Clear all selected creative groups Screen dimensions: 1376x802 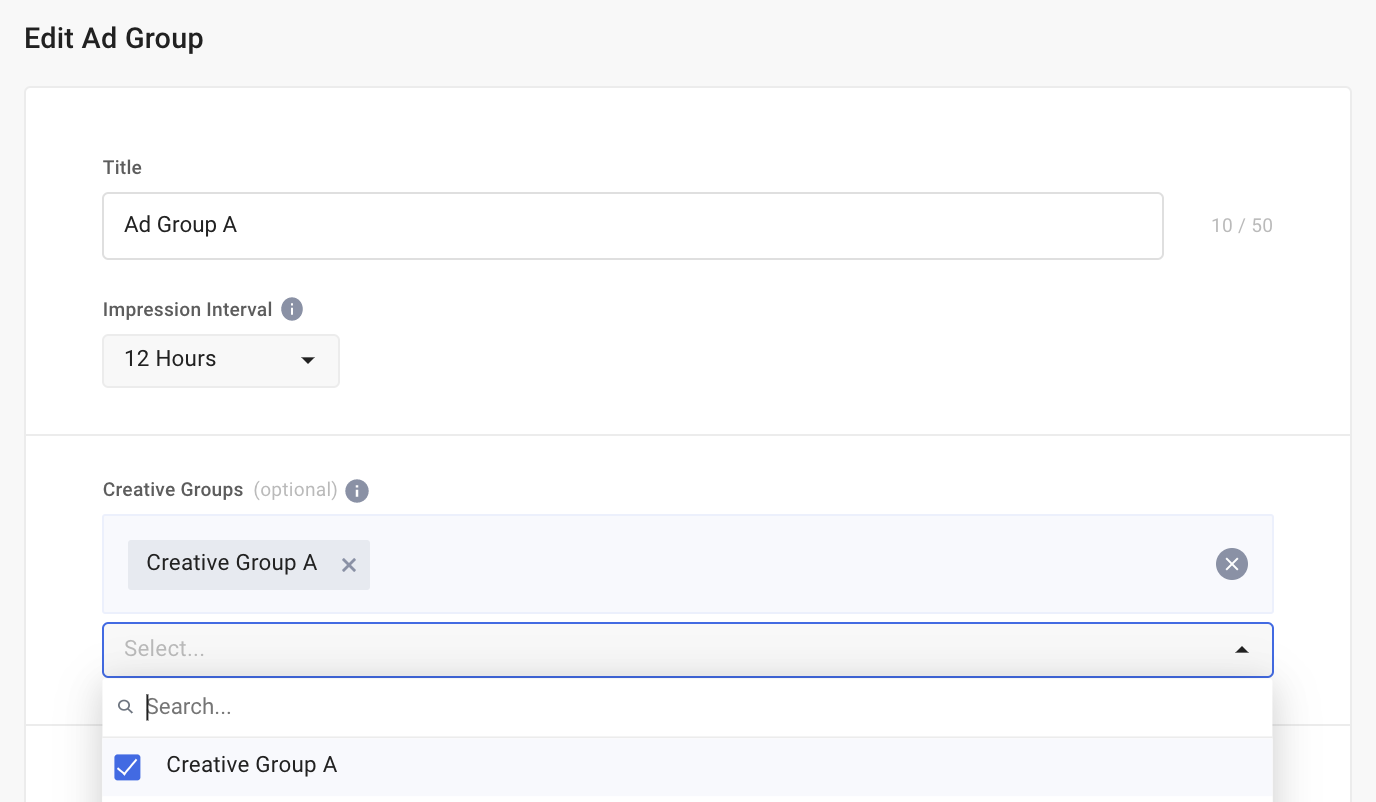[x=1231, y=564]
